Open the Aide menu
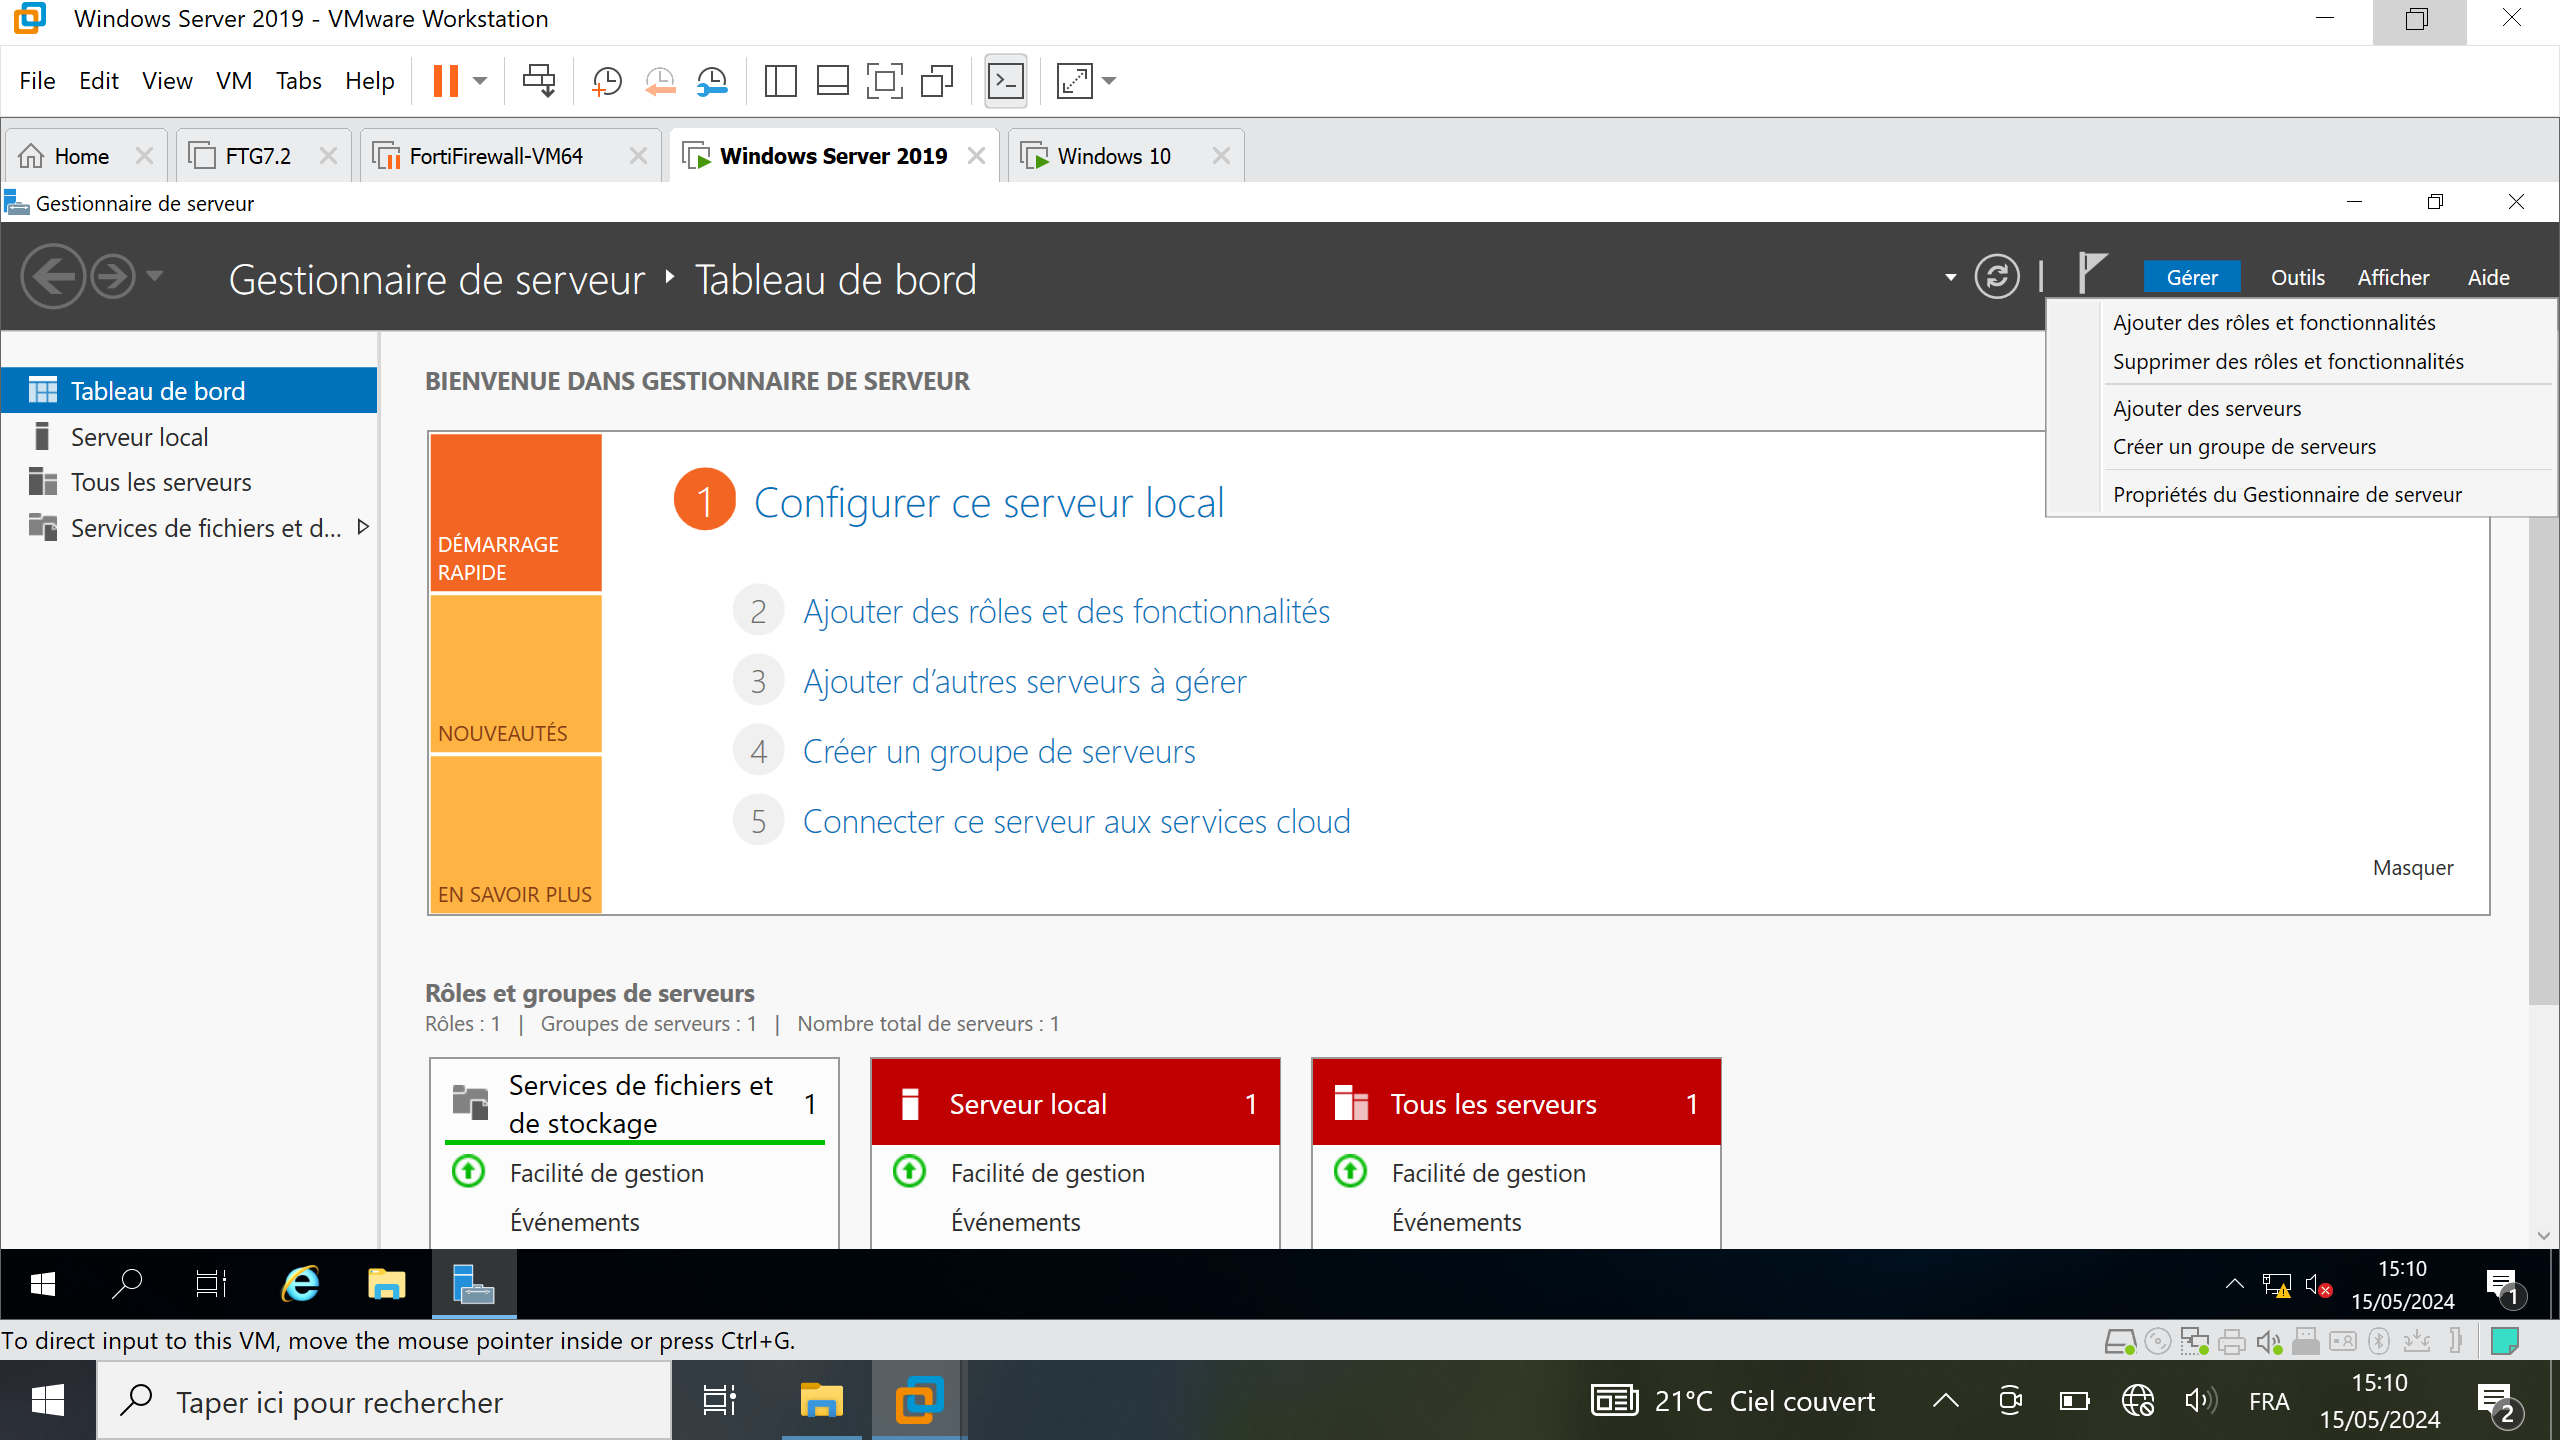 (2488, 278)
